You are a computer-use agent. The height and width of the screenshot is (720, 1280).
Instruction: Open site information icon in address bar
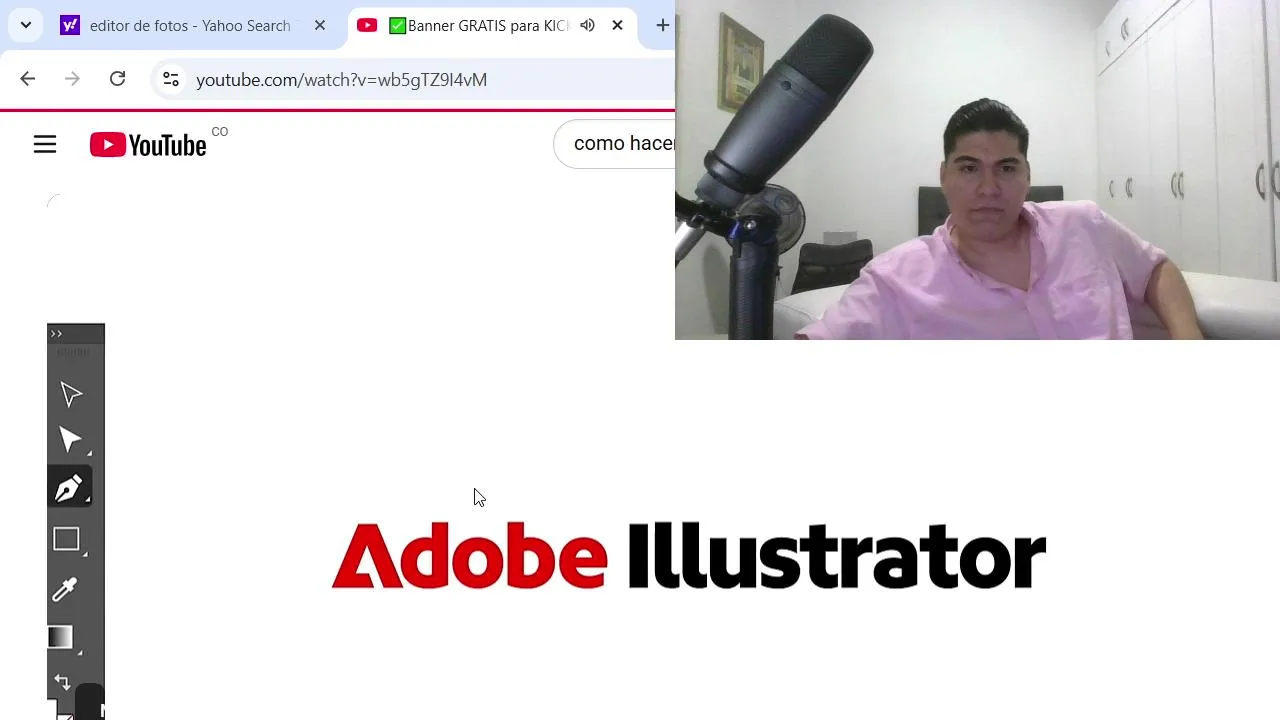tap(171, 79)
